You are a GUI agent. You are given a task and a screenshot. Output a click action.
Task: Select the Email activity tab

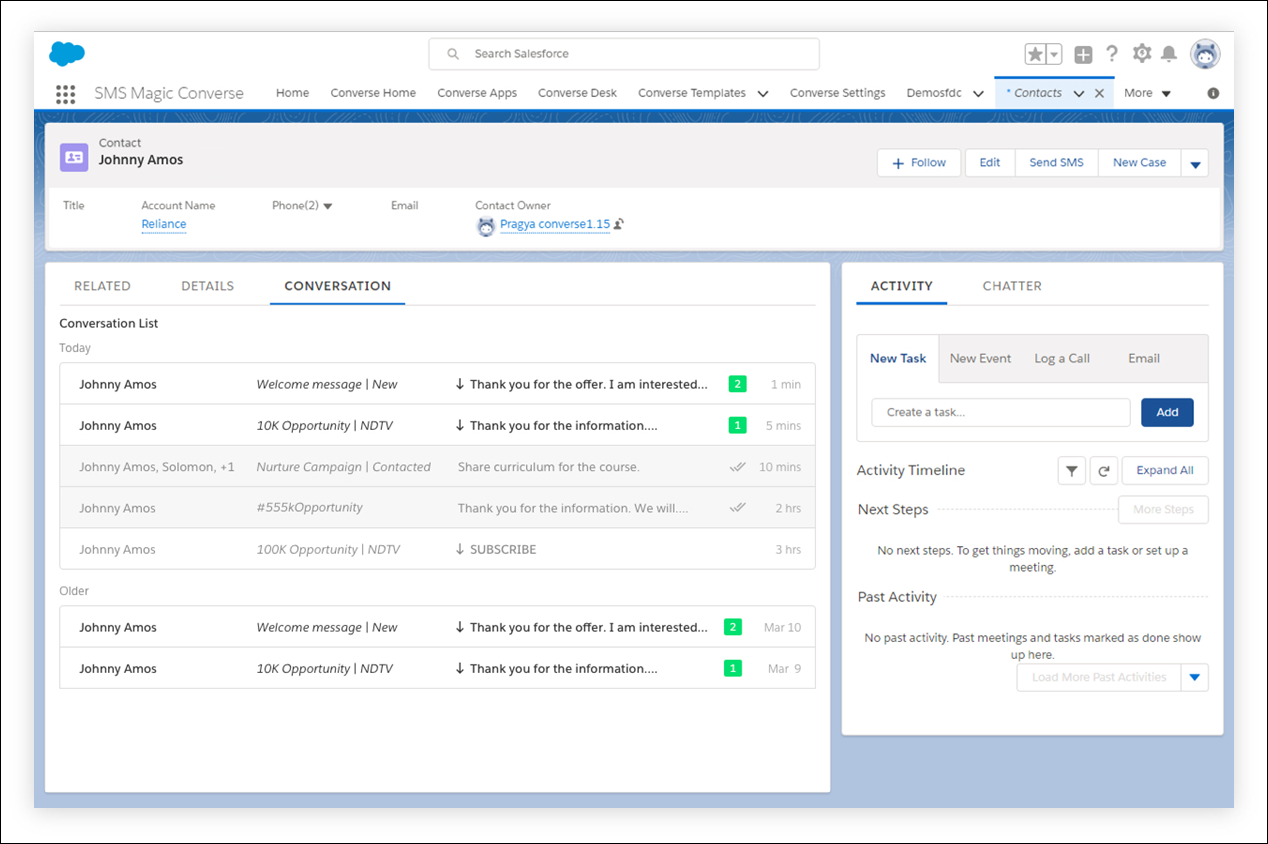point(1144,358)
